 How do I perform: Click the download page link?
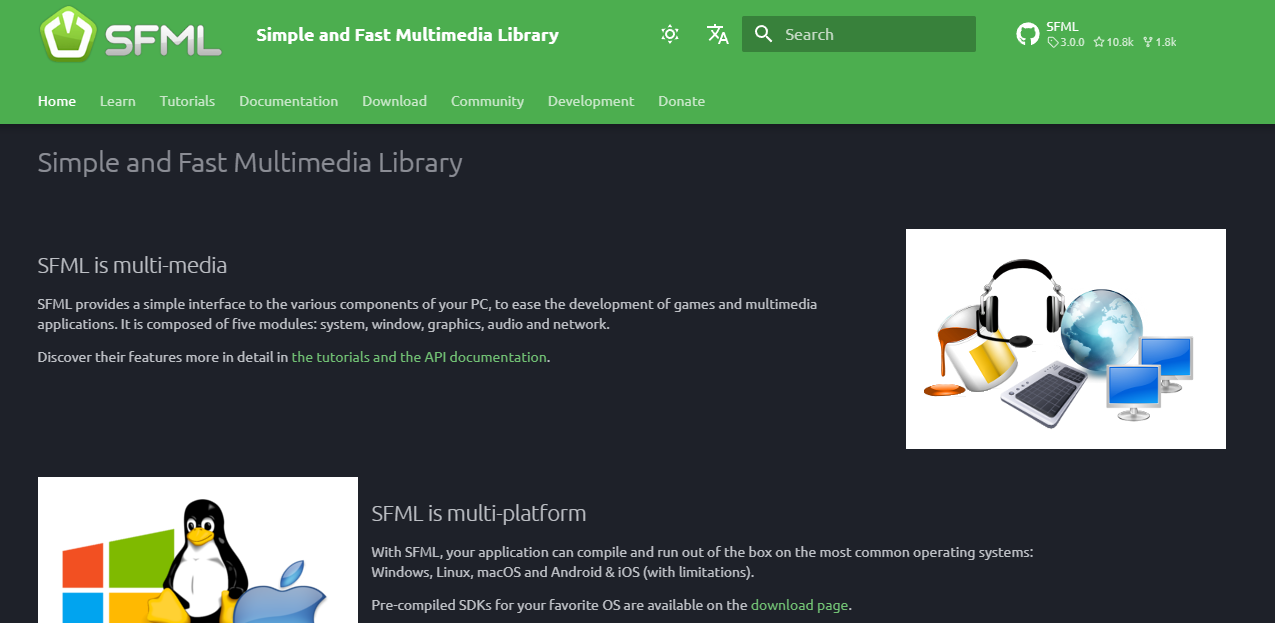[x=799, y=605]
